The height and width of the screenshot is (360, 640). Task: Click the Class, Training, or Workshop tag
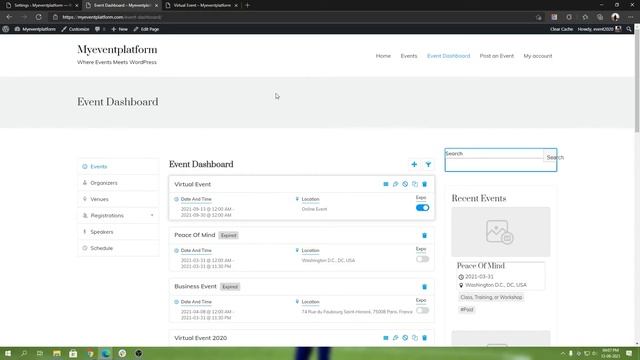tap(491, 297)
